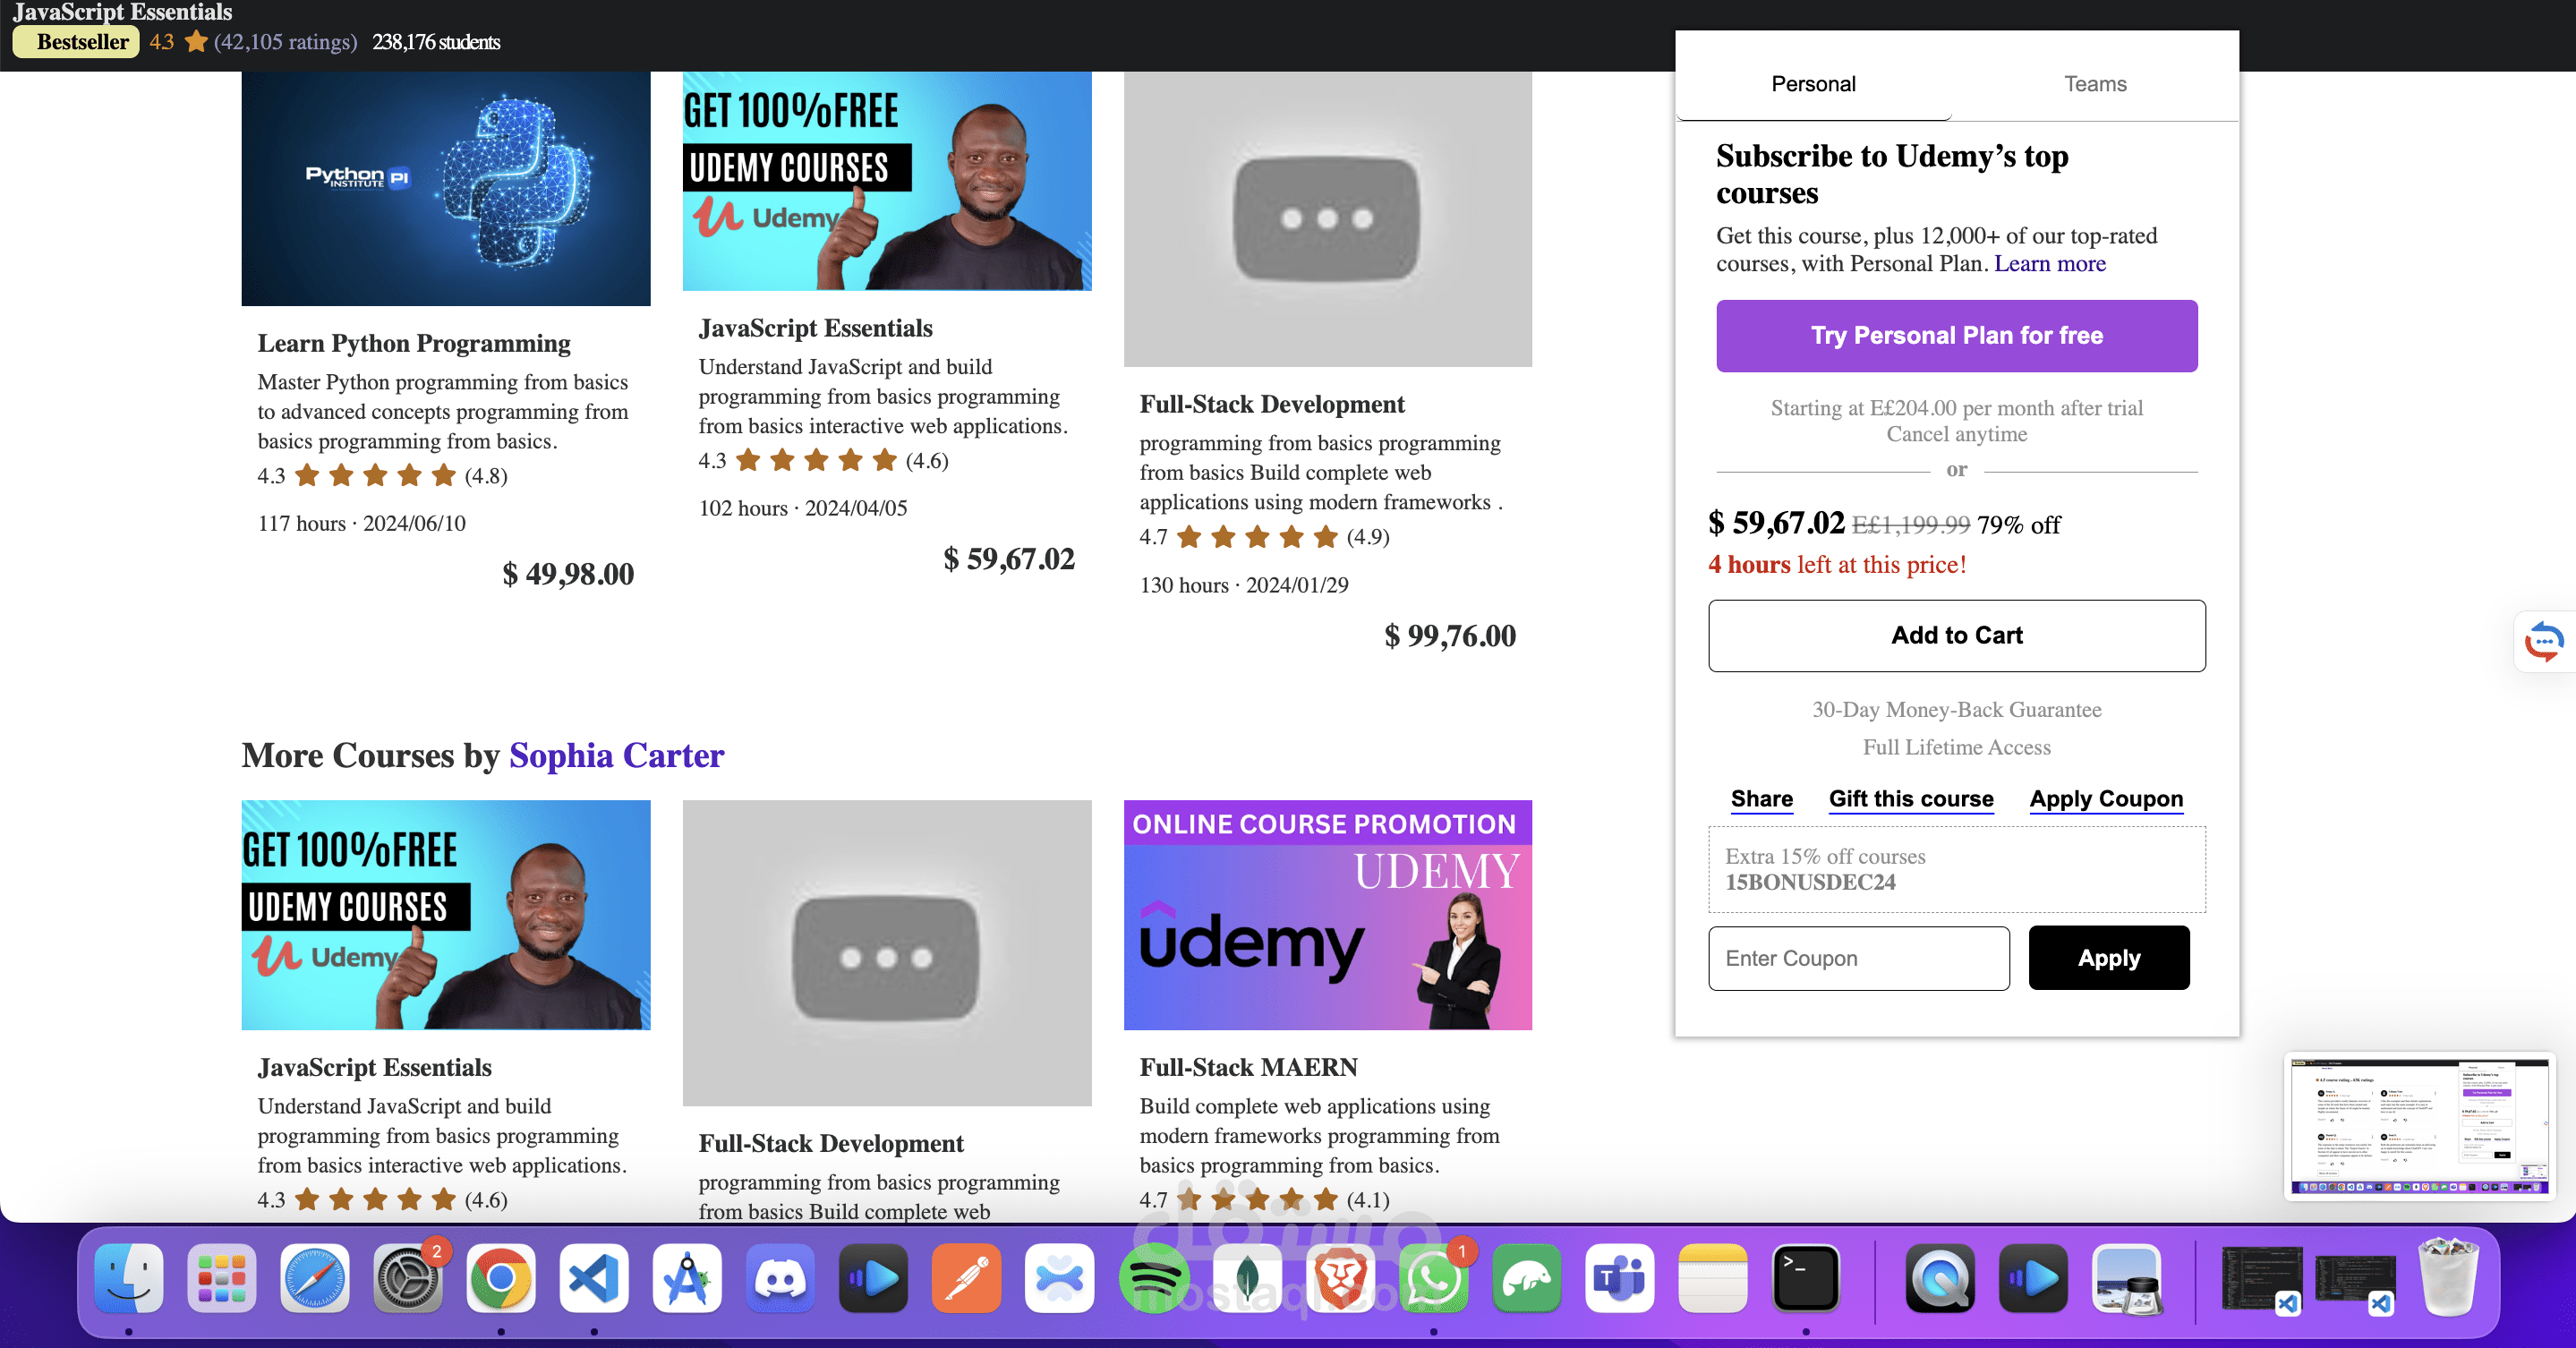Open WhatsApp from the dock
2576x1348 pixels.
tap(1433, 1278)
